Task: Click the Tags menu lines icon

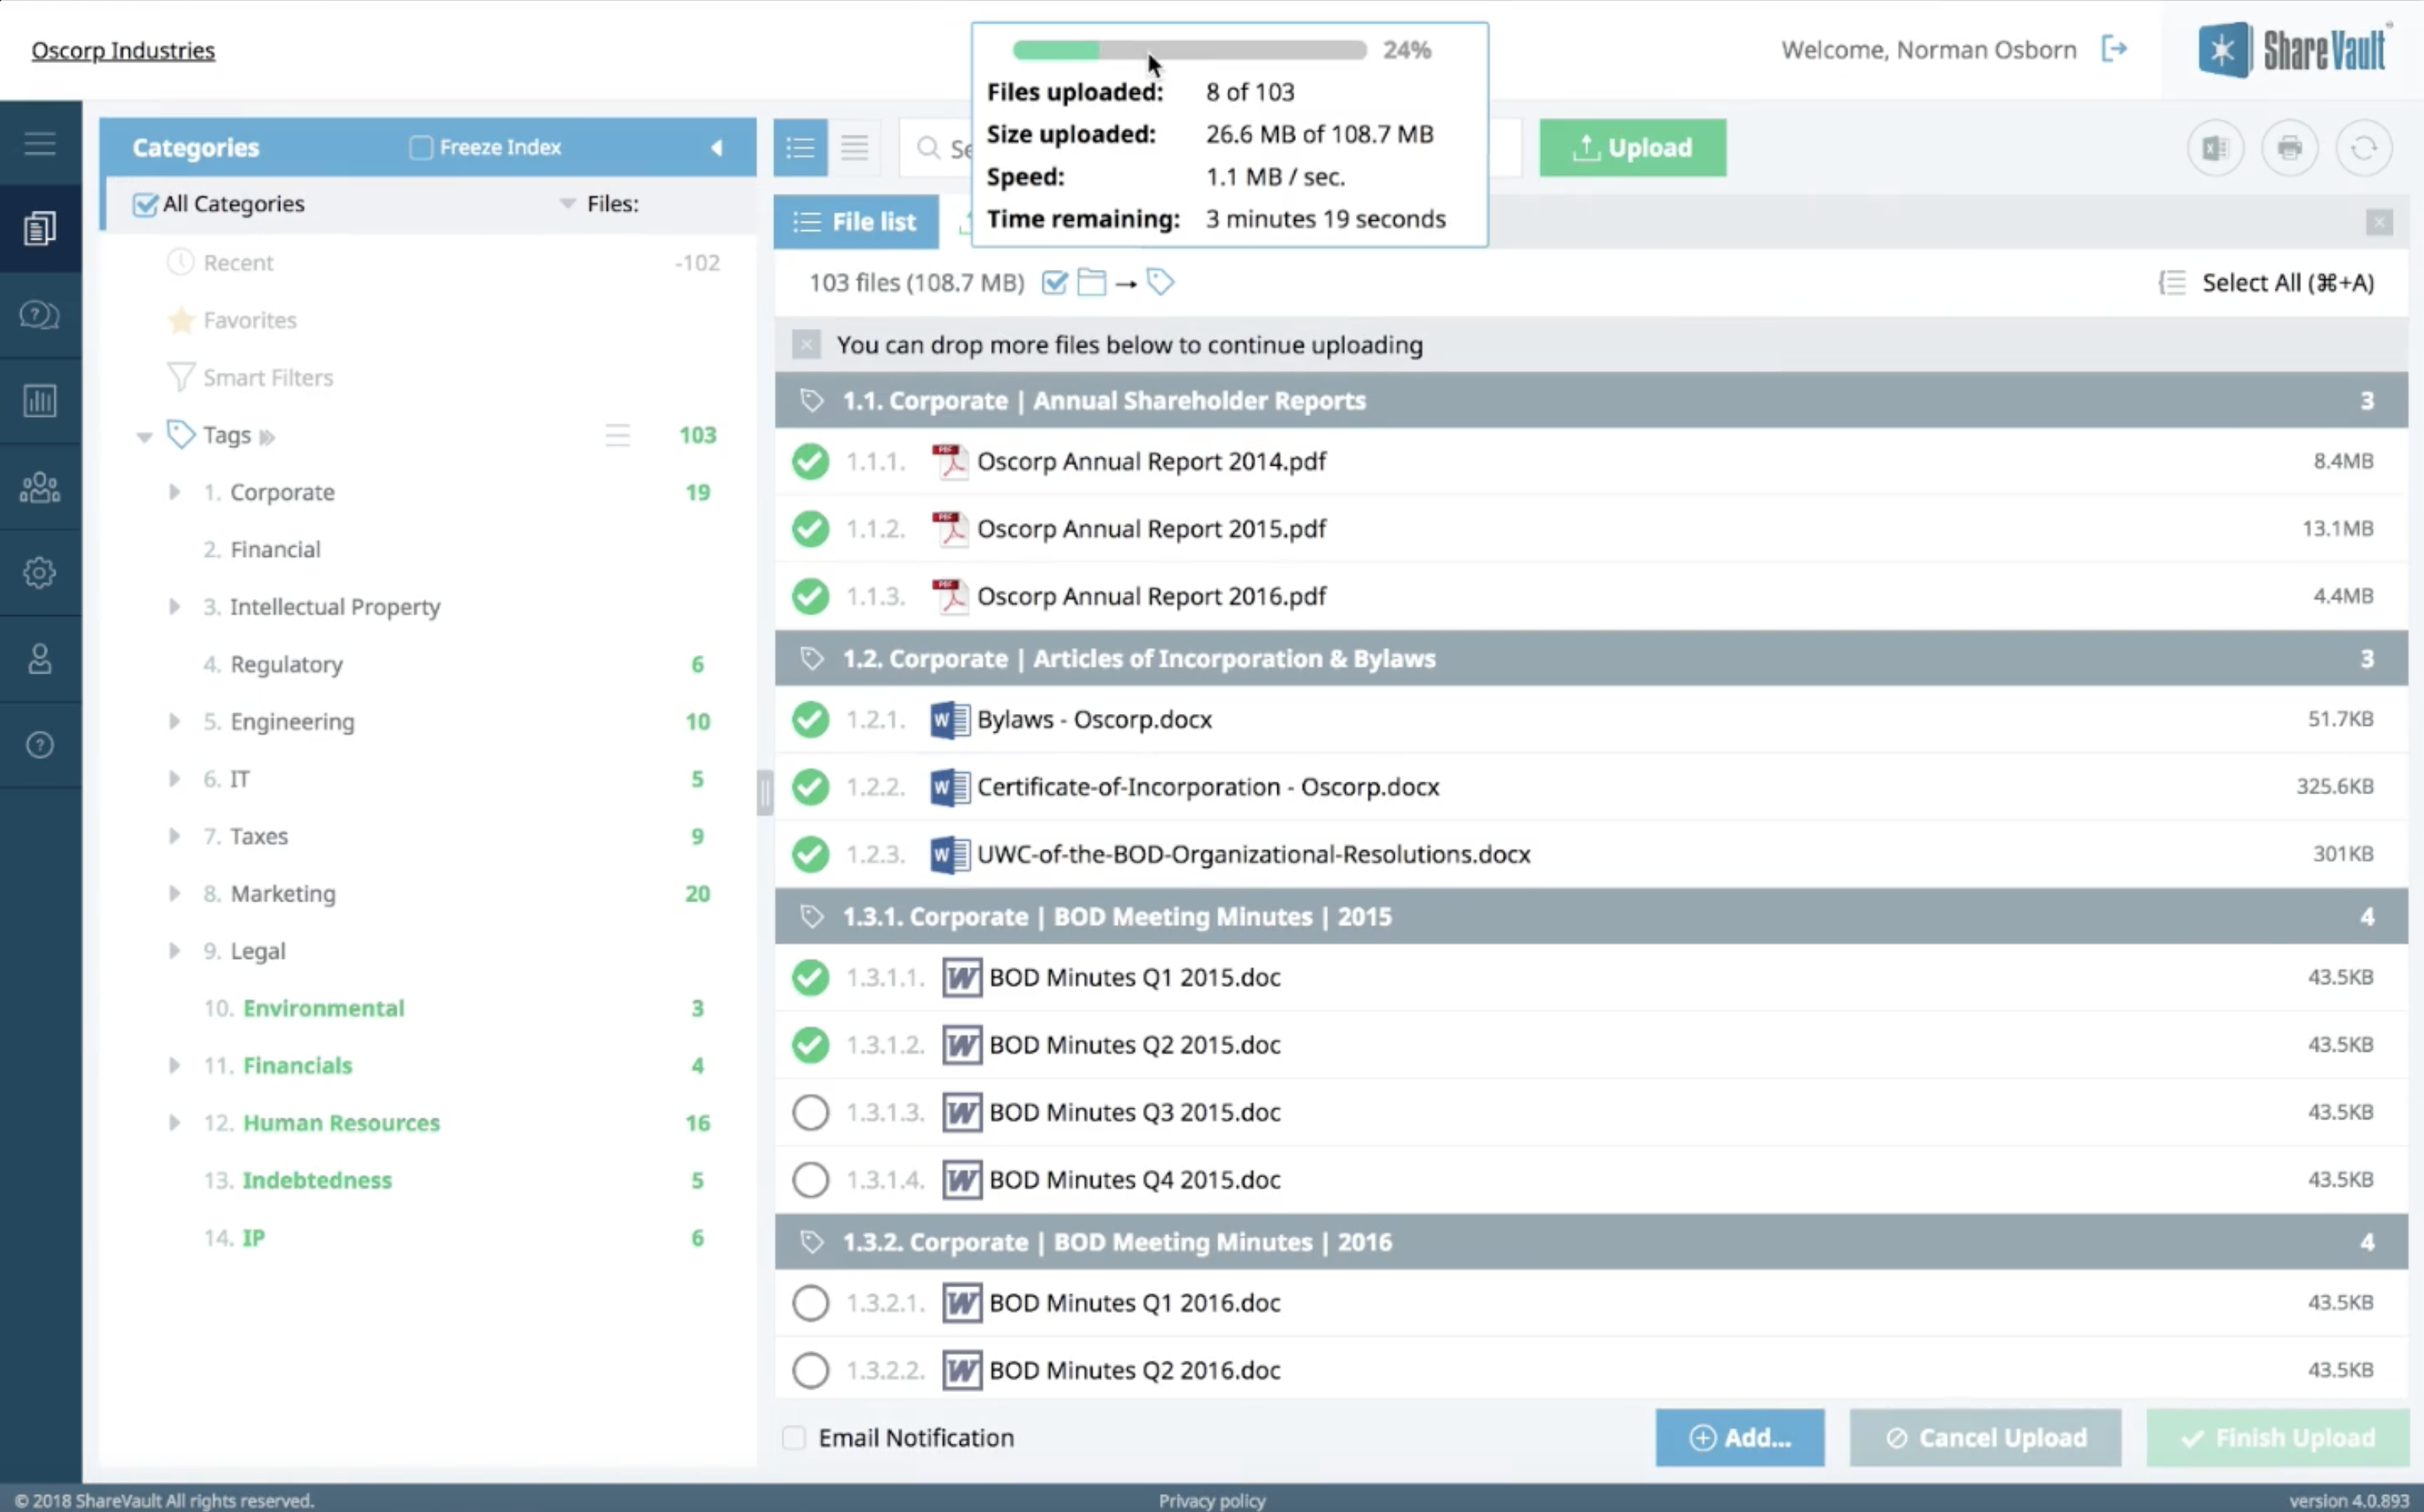Action: 618,435
